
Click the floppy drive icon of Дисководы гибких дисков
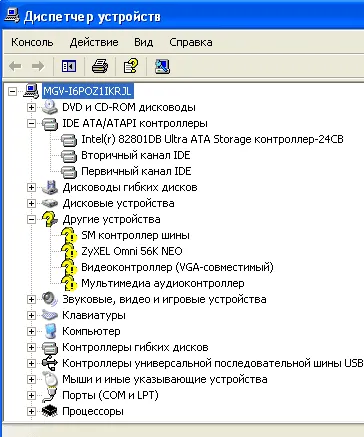coord(50,187)
